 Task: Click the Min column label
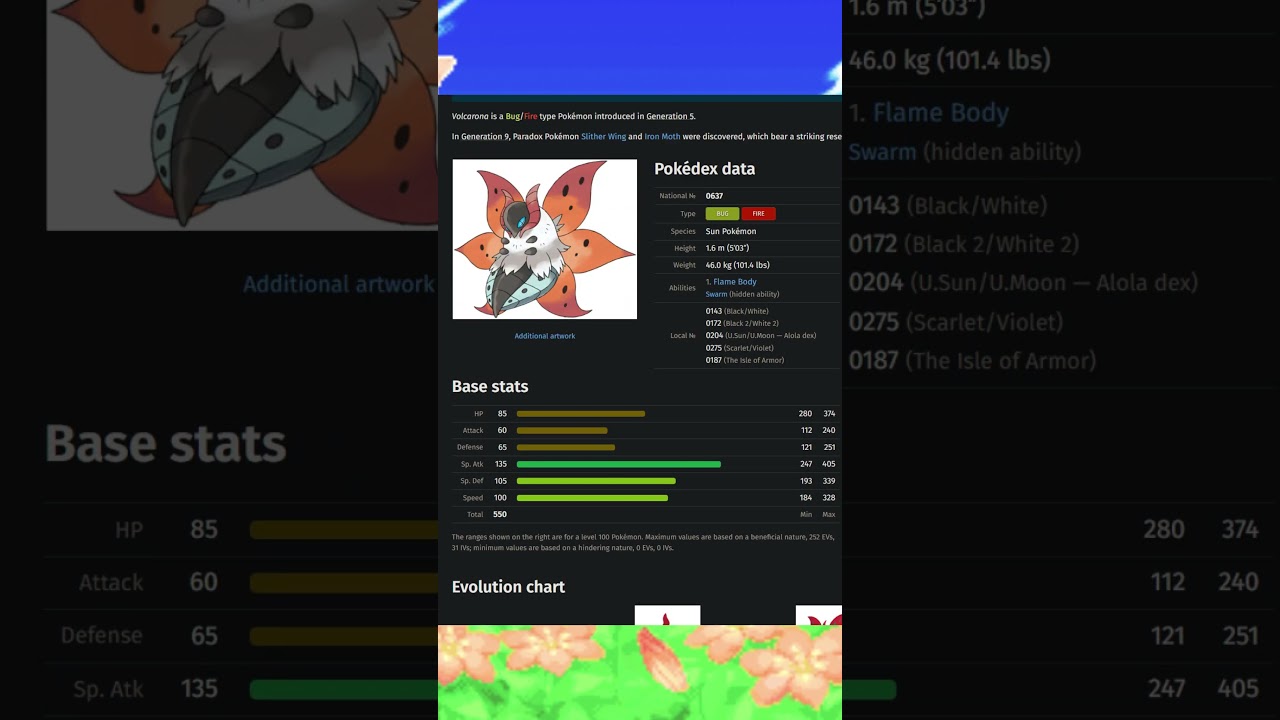point(806,514)
